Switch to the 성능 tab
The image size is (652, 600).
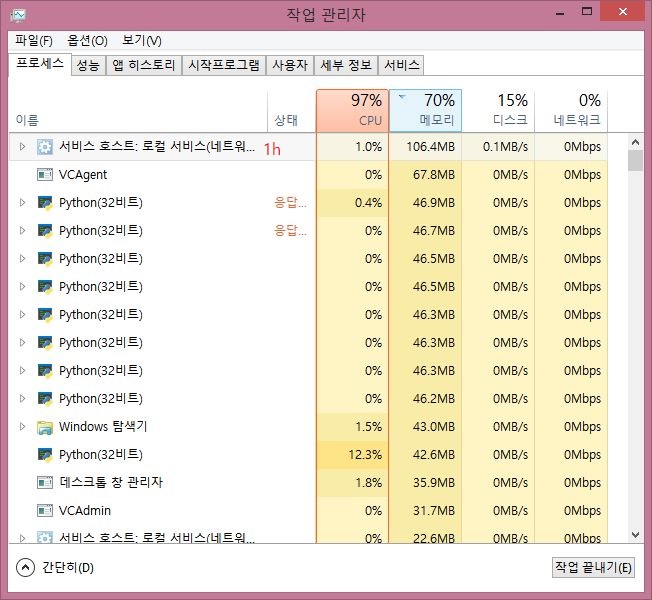point(88,65)
